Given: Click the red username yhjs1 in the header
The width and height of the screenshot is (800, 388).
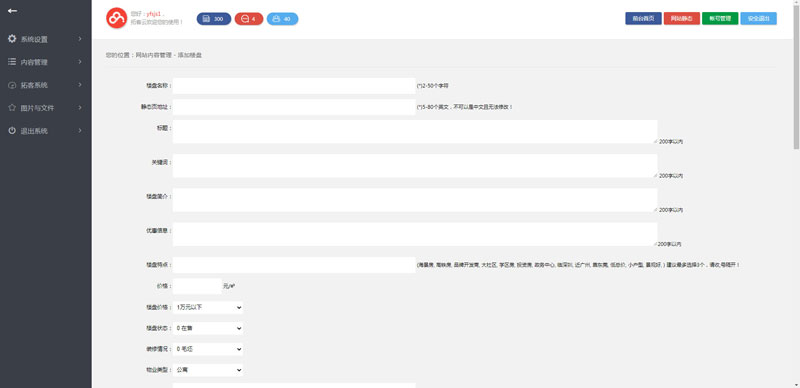Looking at the screenshot, I should (154, 14).
